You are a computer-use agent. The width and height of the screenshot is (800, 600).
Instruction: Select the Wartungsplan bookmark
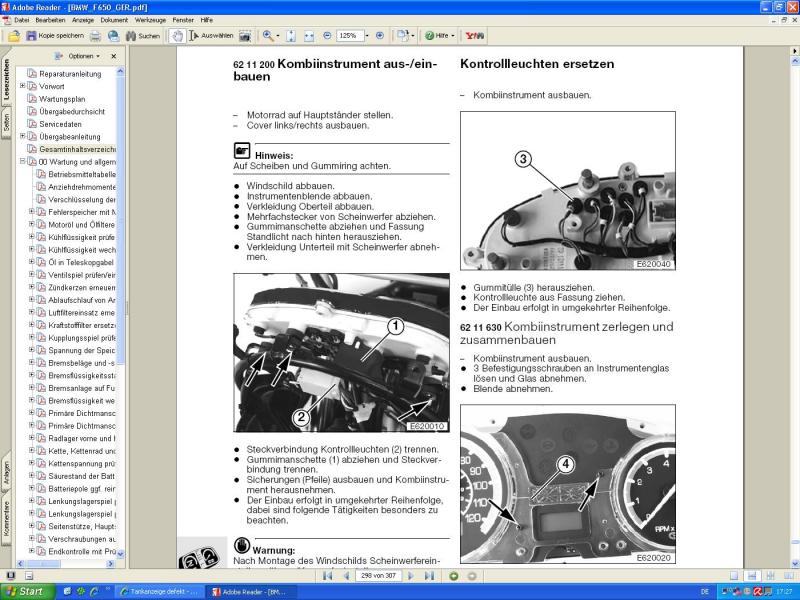[x=62, y=99]
